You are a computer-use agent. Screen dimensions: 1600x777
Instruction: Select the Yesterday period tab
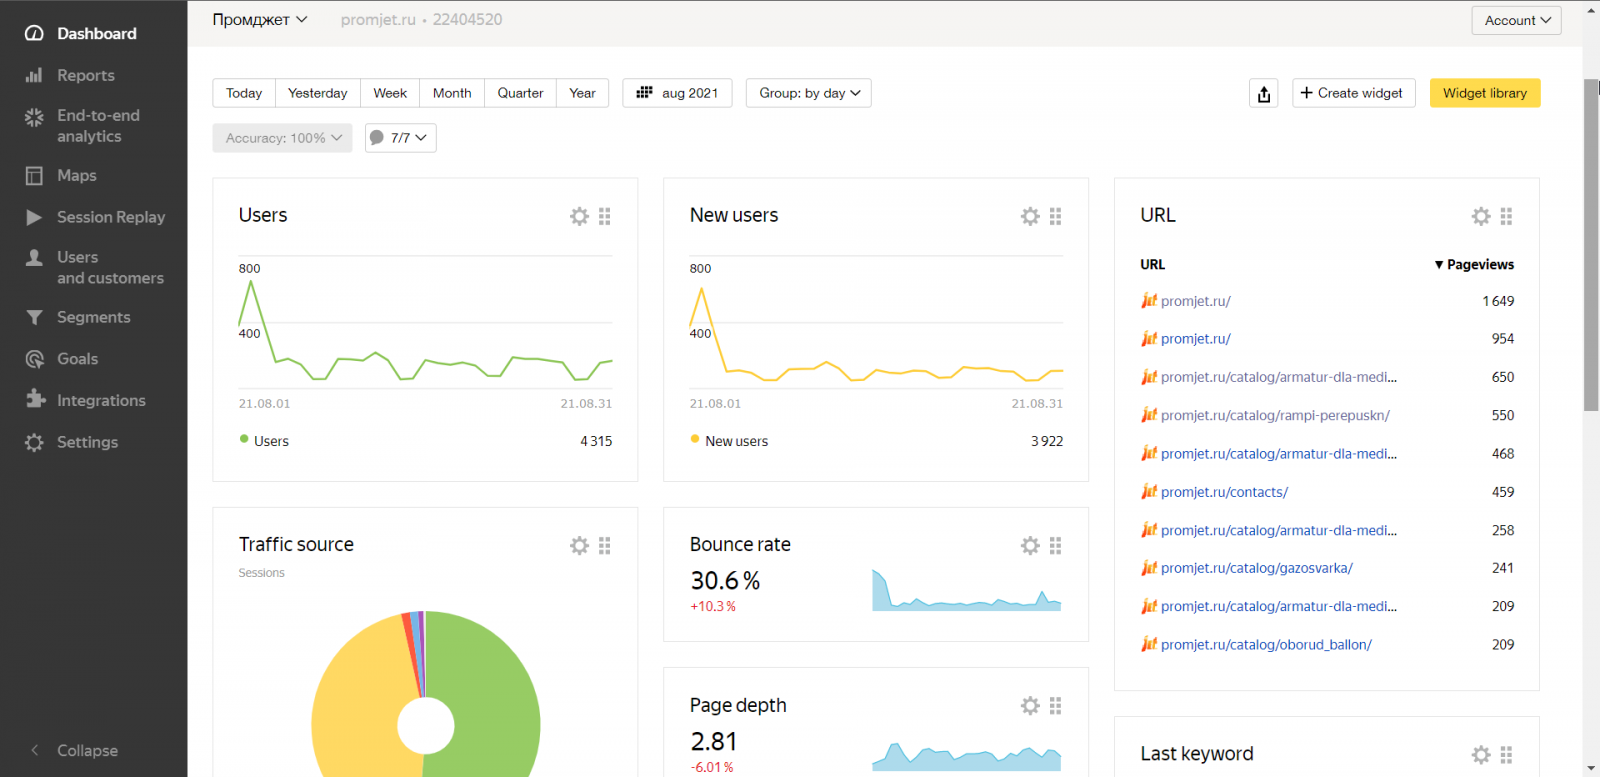pos(318,93)
